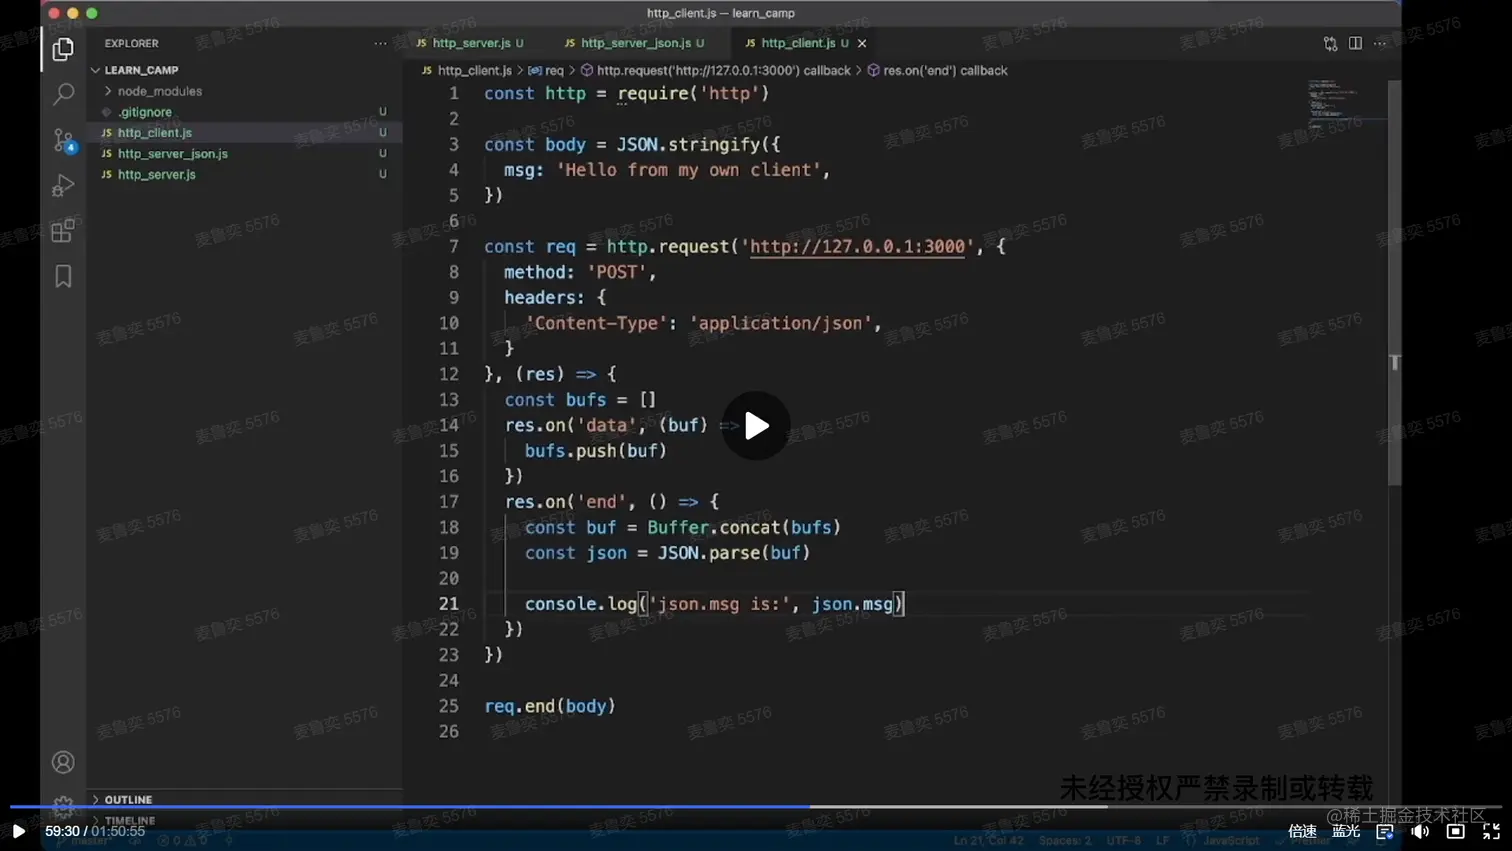Open the Search view in the activity bar
1512x851 pixels.
coord(63,94)
